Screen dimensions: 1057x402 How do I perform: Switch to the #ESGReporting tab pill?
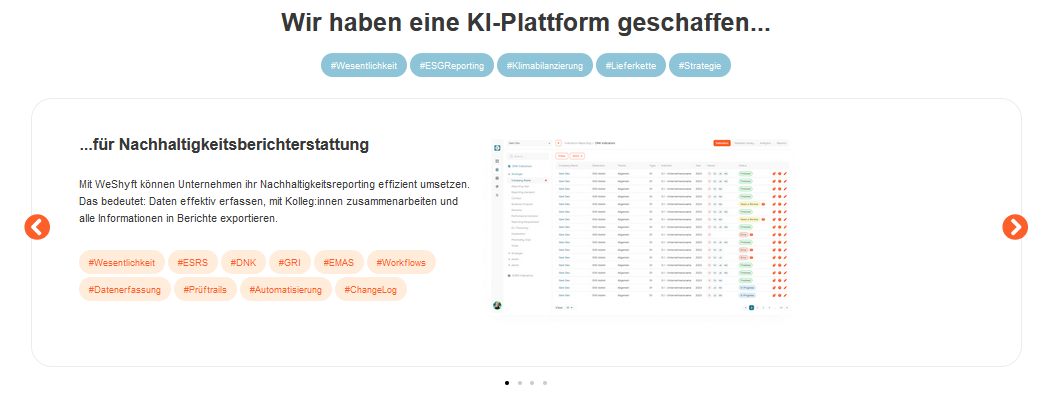tap(452, 65)
